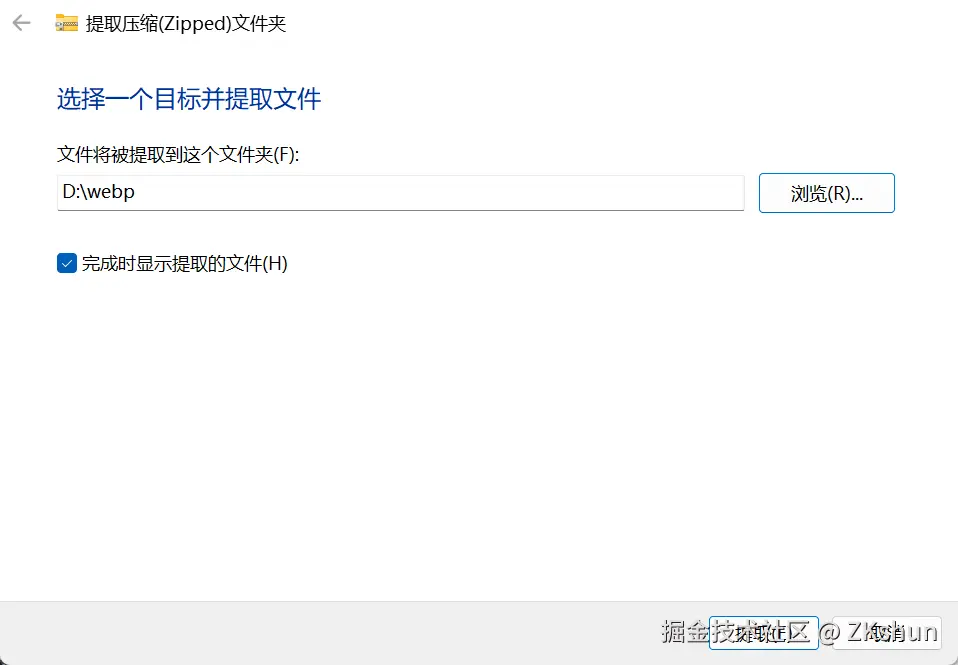Image resolution: width=958 pixels, height=665 pixels.
Task: Click the 选择一个目标并提取文件 heading
Action: [x=189, y=99]
